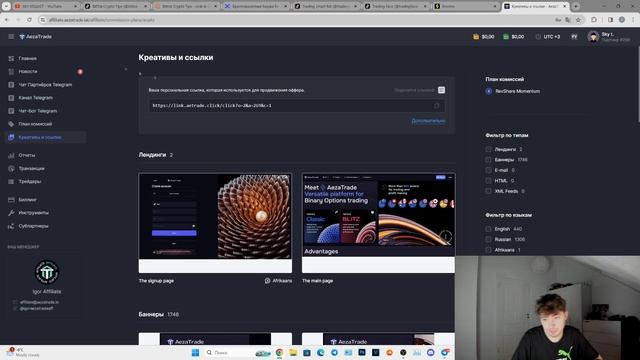
Task: Check the Afrikaans language filter
Action: [x=488, y=250]
